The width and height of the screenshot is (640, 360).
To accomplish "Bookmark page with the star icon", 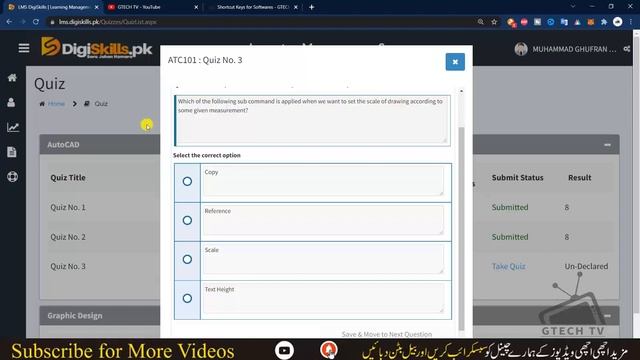I will [494, 22].
